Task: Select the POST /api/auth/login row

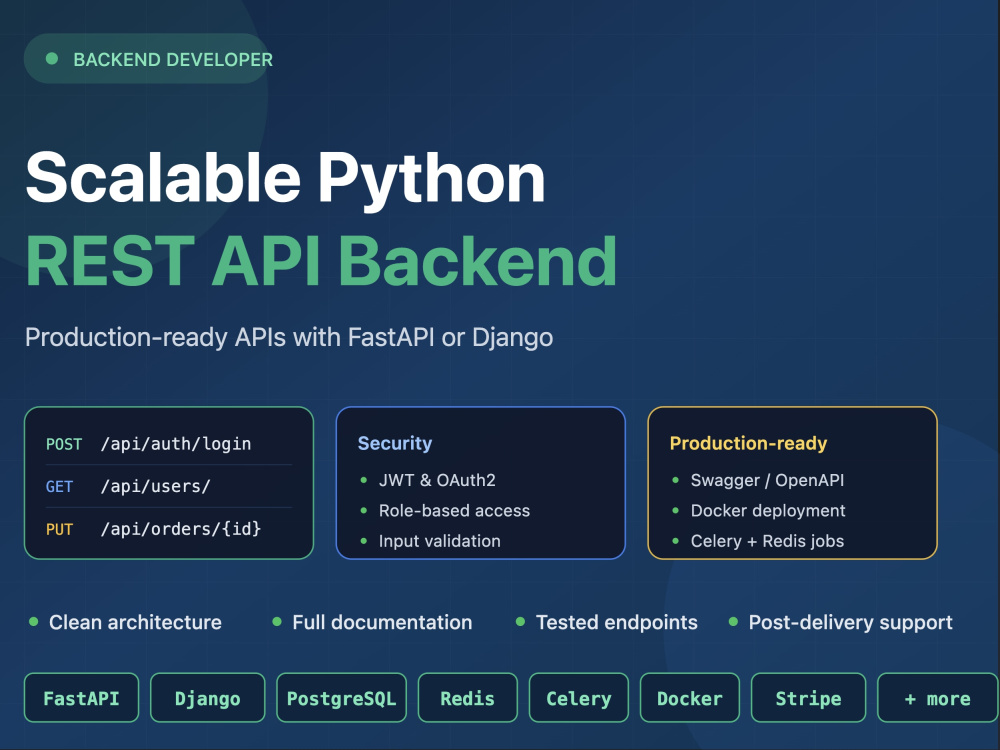Action: pos(169,444)
